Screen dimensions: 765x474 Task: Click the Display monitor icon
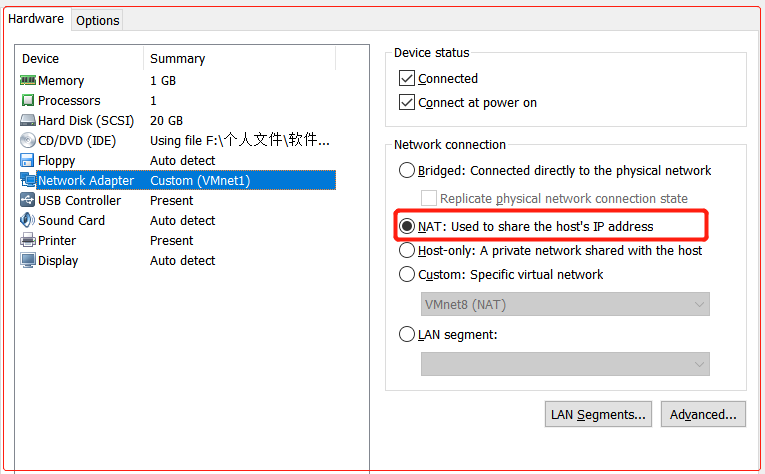click(28, 260)
